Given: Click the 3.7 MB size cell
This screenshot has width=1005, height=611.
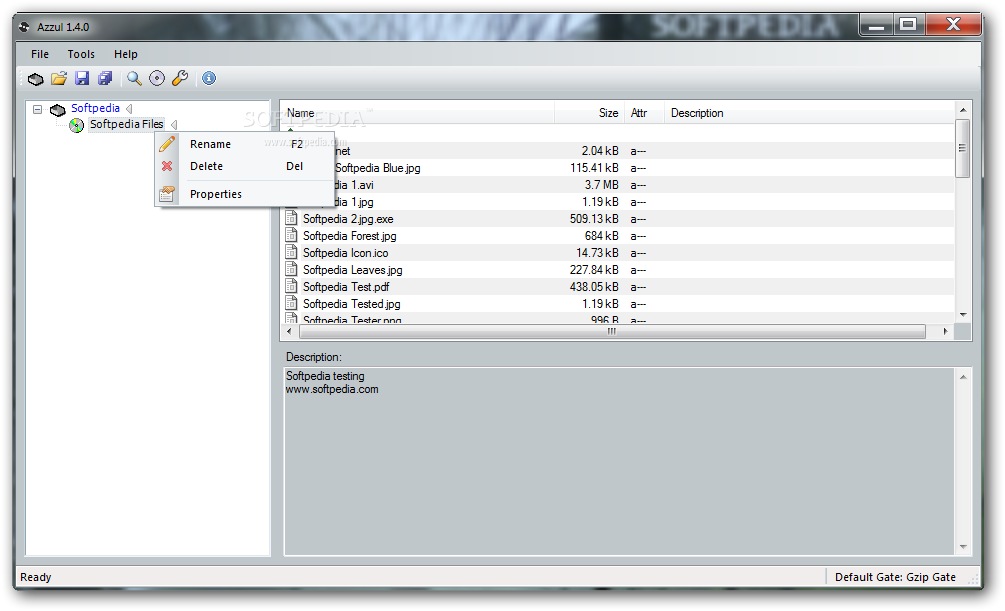Looking at the screenshot, I should coord(601,185).
